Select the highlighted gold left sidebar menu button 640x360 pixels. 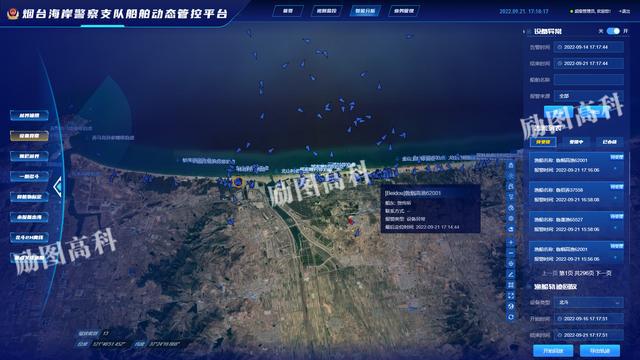tap(29, 136)
